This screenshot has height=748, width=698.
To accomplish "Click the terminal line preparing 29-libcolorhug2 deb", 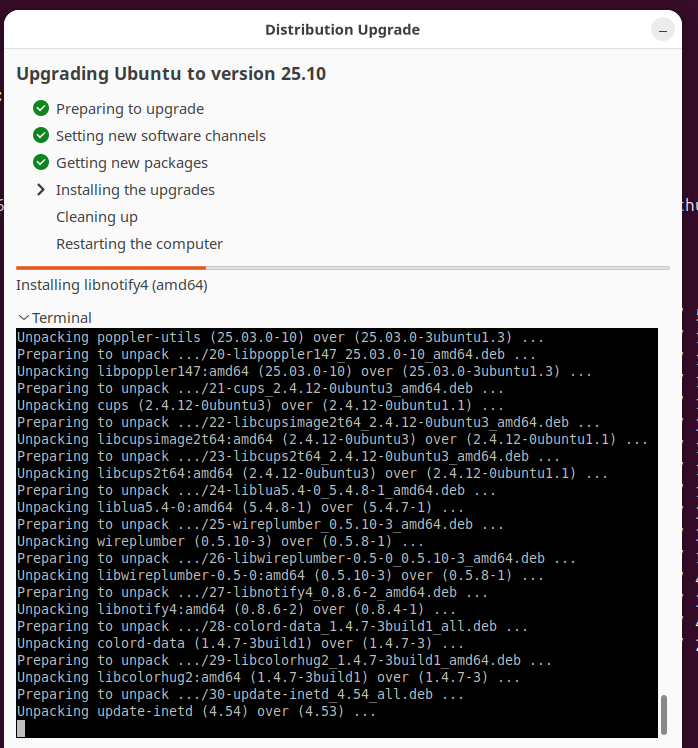I will (x=284, y=661).
